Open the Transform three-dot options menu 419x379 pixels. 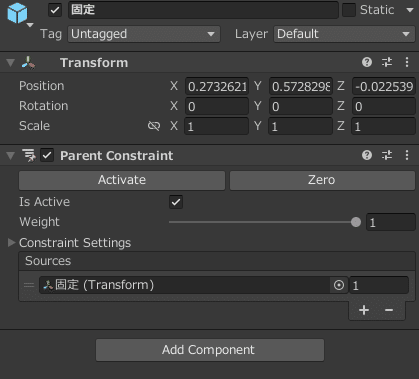(x=407, y=62)
